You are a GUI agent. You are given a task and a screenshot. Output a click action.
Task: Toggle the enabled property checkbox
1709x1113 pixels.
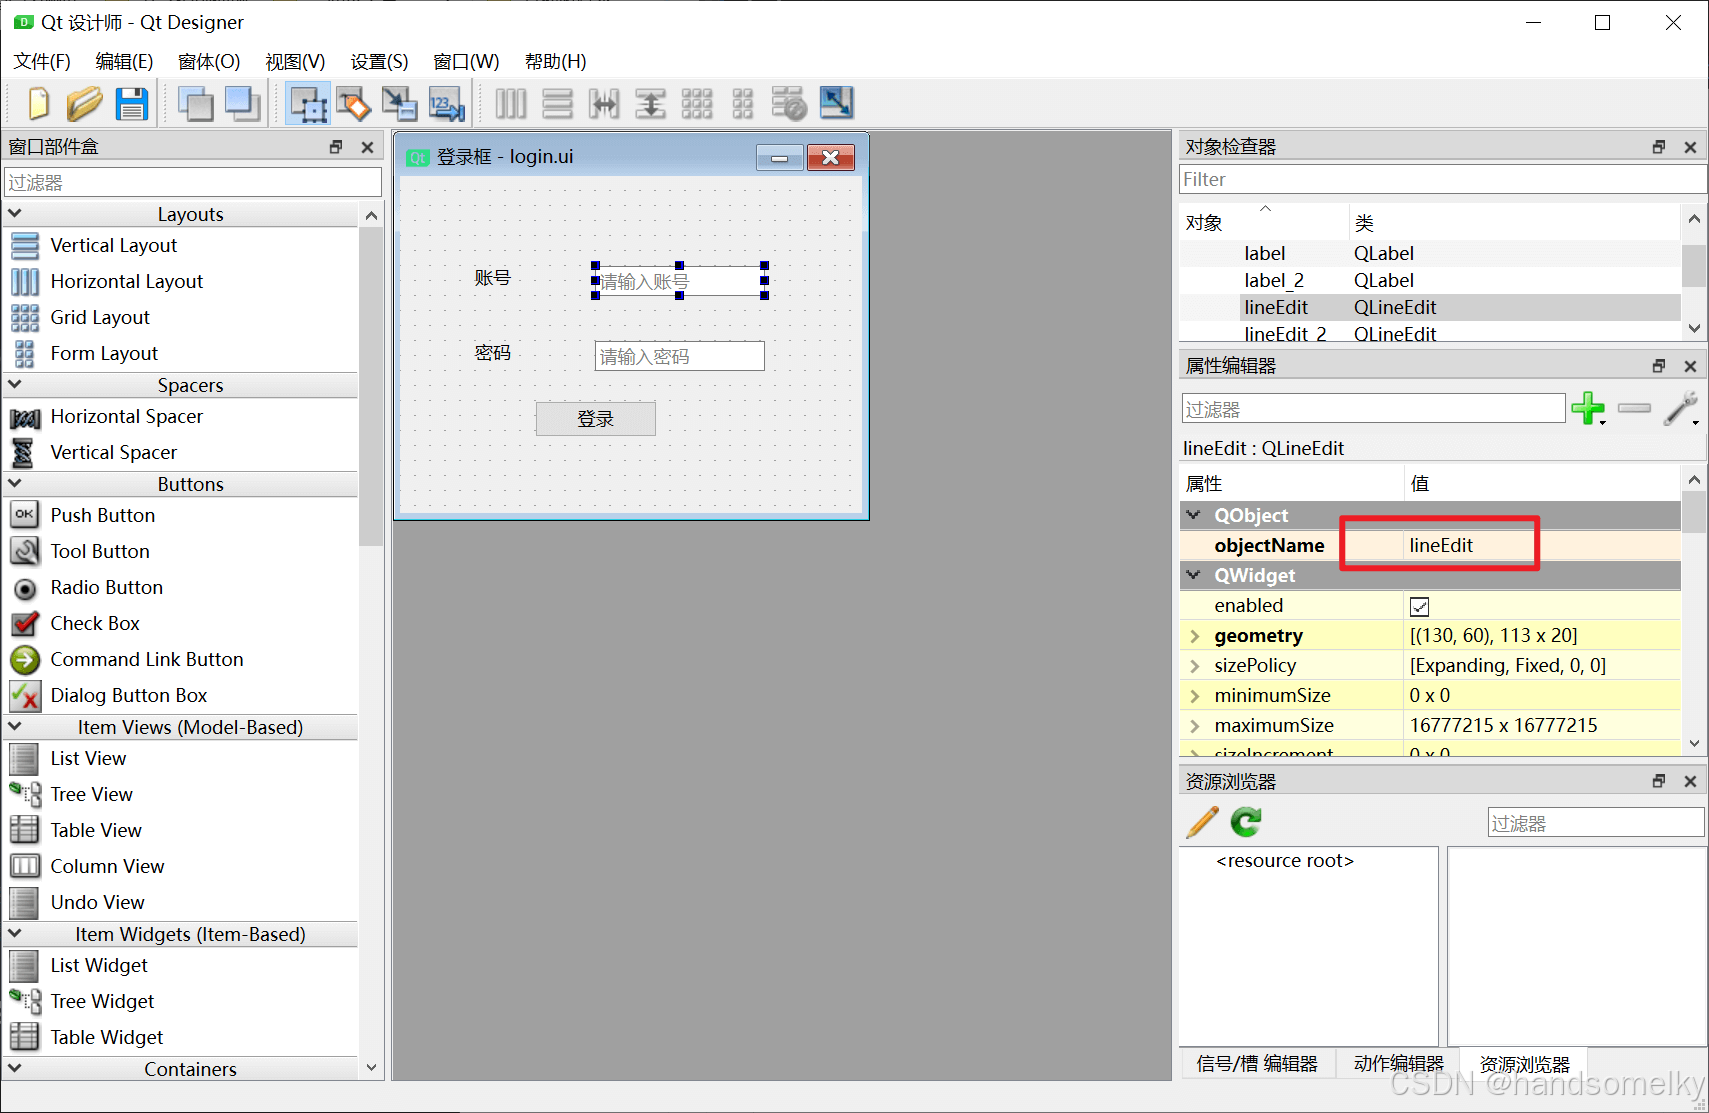tap(1419, 606)
